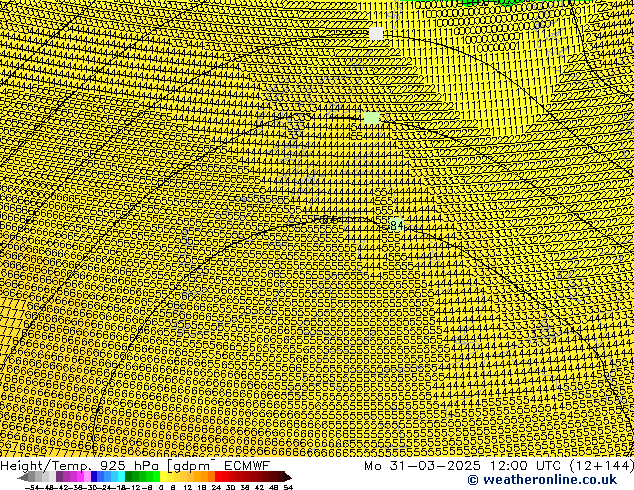The width and height of the screenshot is (634, 490).
Task: Click the '84' contour label on light green box
Action: (x=397, y=225)
